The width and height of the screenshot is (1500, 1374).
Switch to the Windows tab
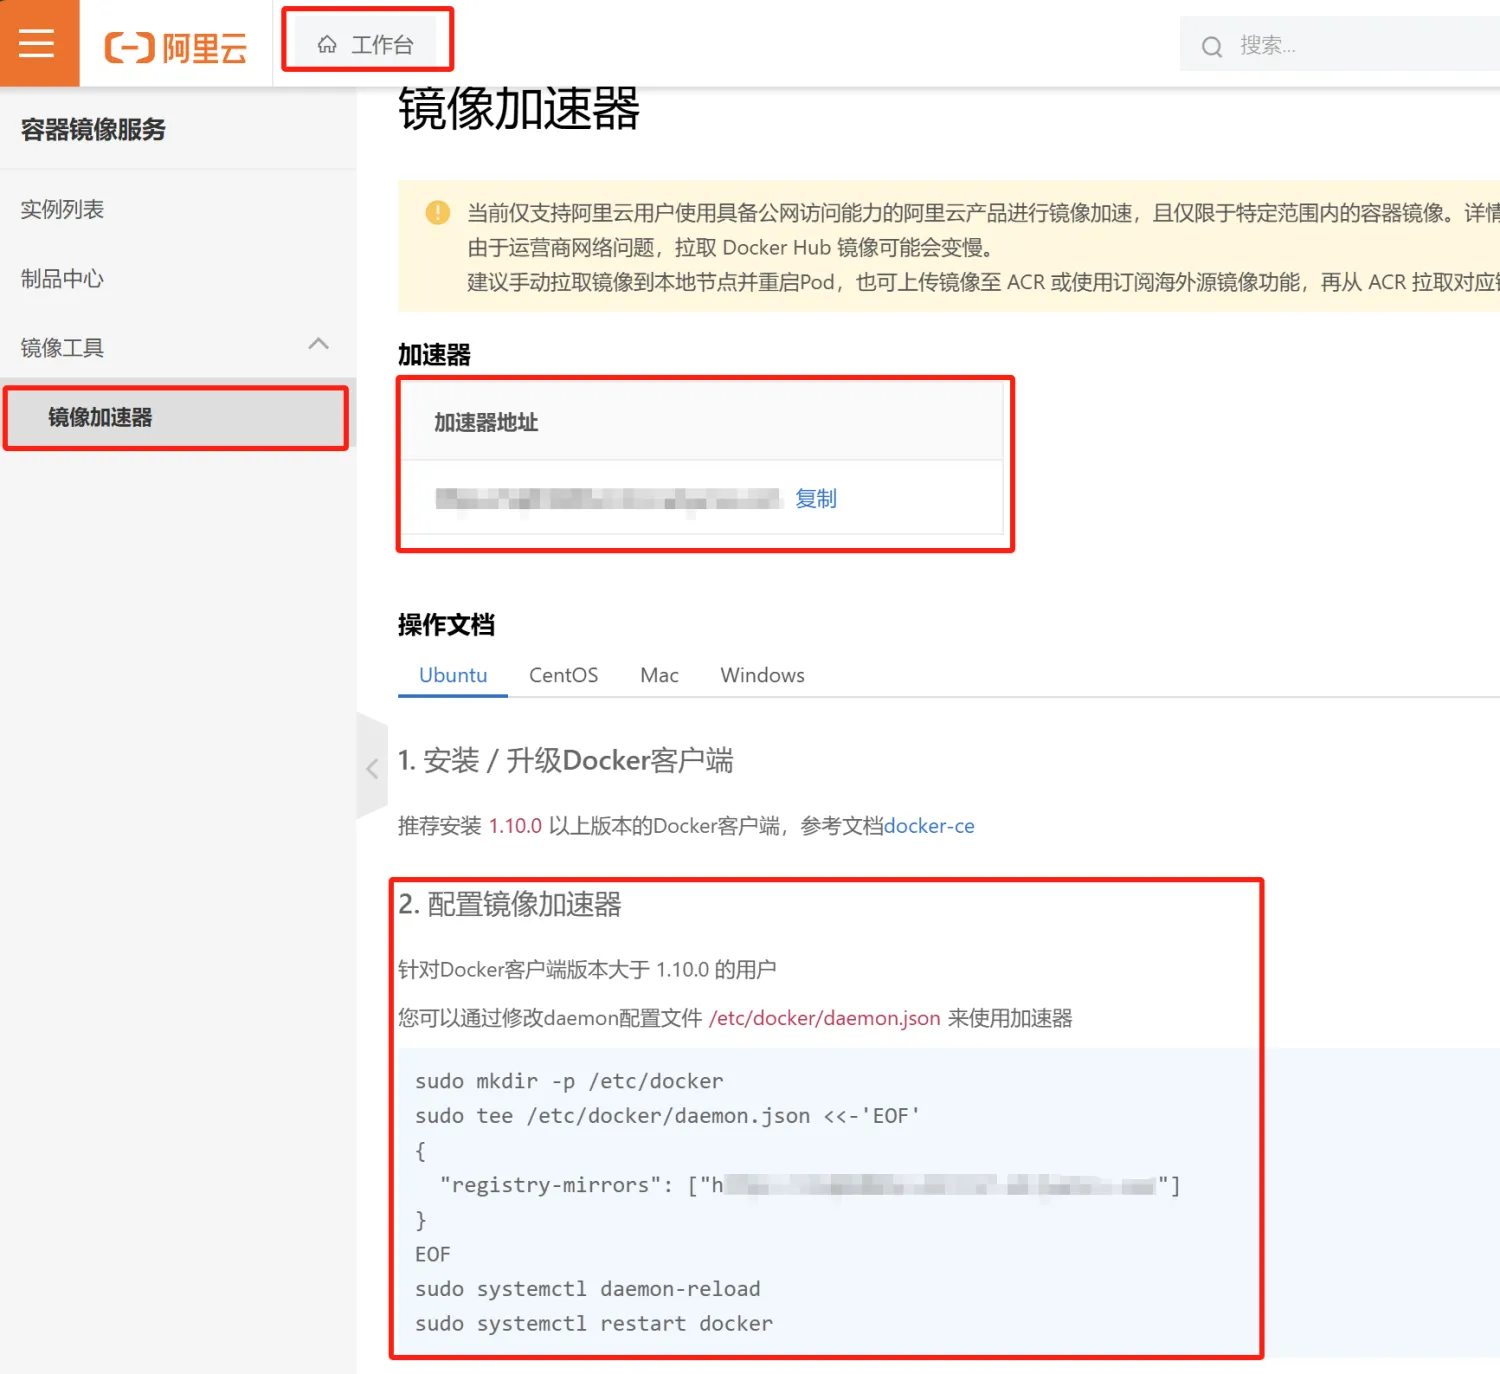pos(763,675)
